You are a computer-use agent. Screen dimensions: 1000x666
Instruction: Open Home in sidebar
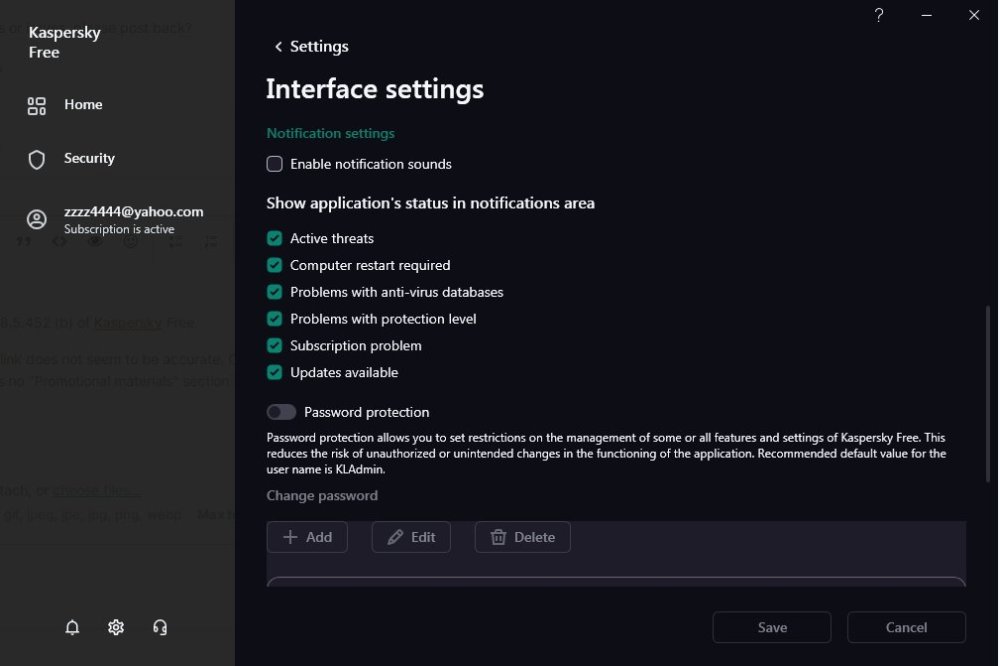point(83,105)
